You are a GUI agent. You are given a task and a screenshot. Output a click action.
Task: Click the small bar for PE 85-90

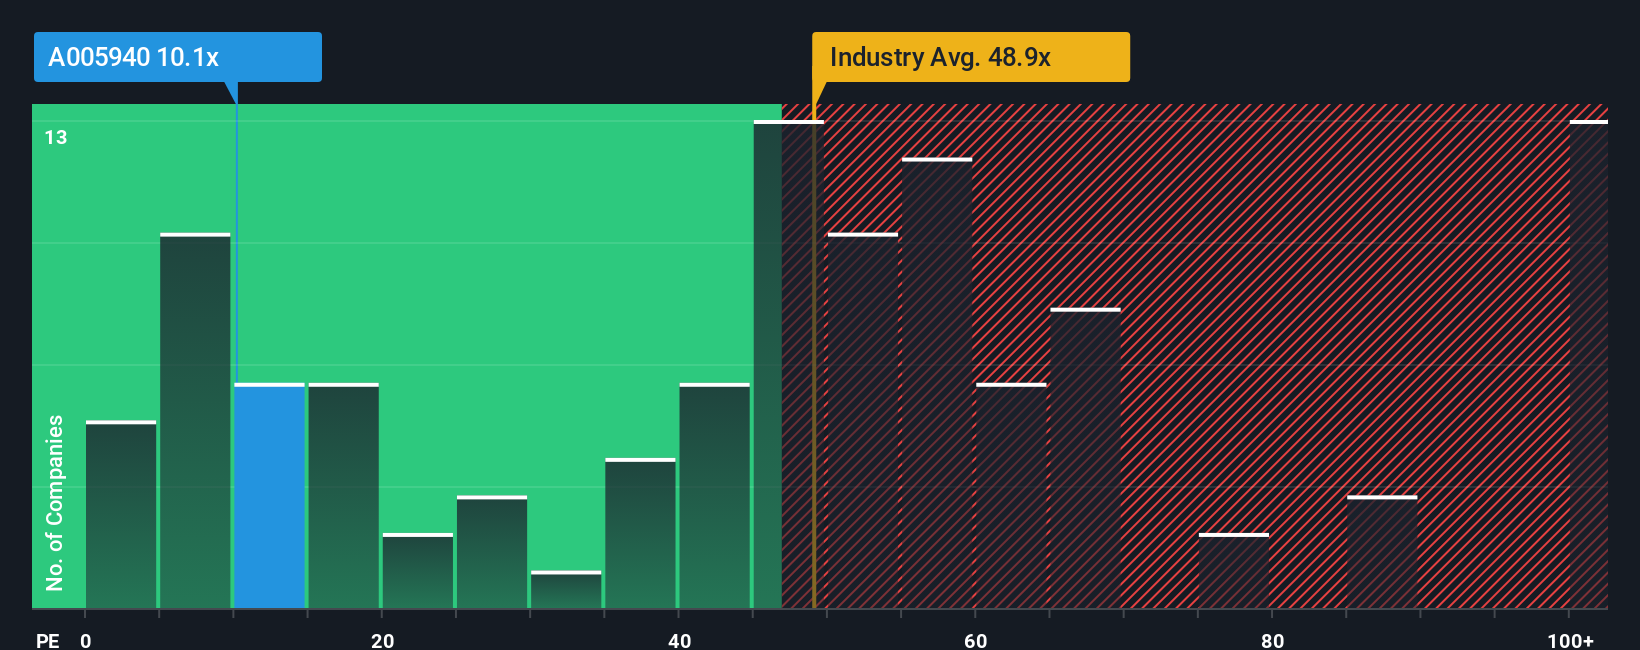[1382, 552]
